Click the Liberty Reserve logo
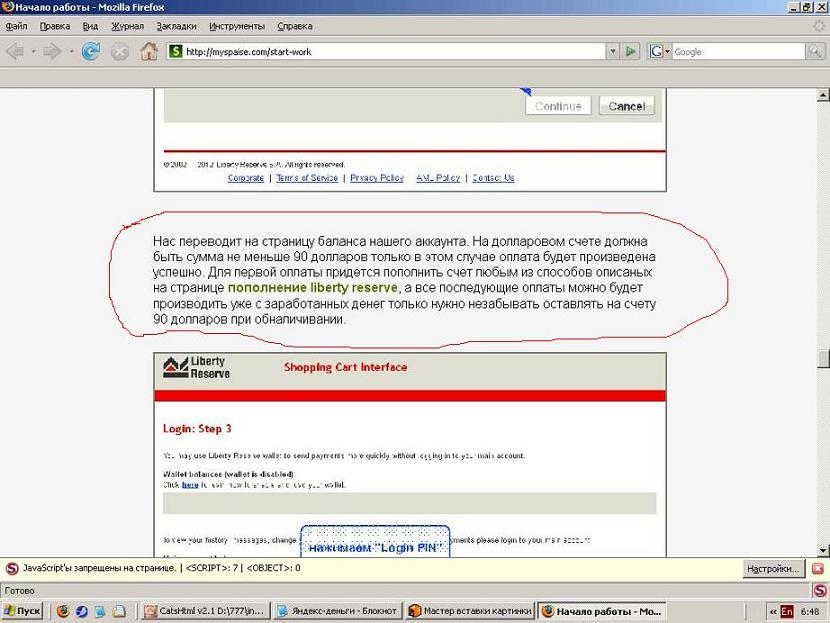Image resolution: width=830 pixels, height=623 pixels. click(196, 367)
